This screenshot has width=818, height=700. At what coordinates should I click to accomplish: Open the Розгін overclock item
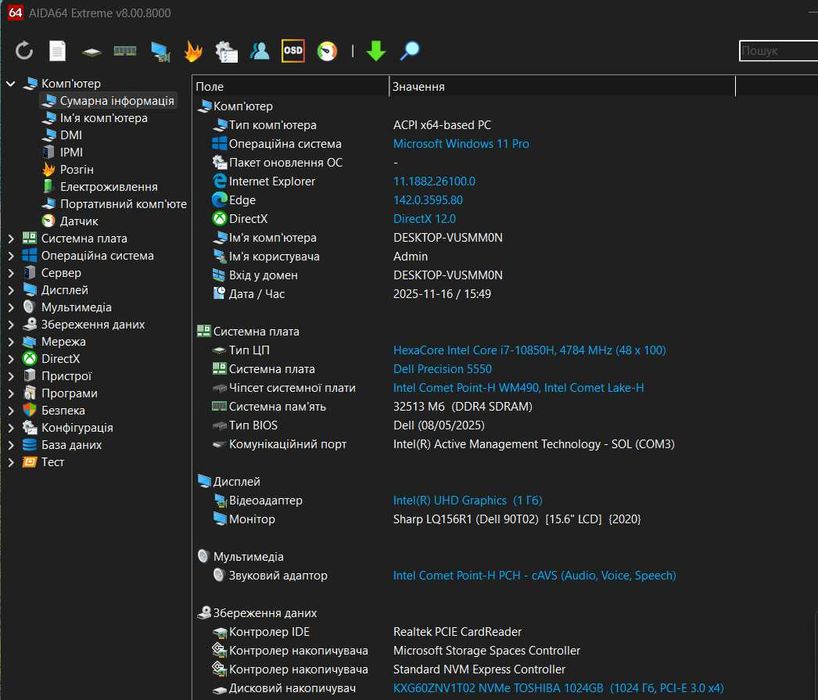coord(77,170)
